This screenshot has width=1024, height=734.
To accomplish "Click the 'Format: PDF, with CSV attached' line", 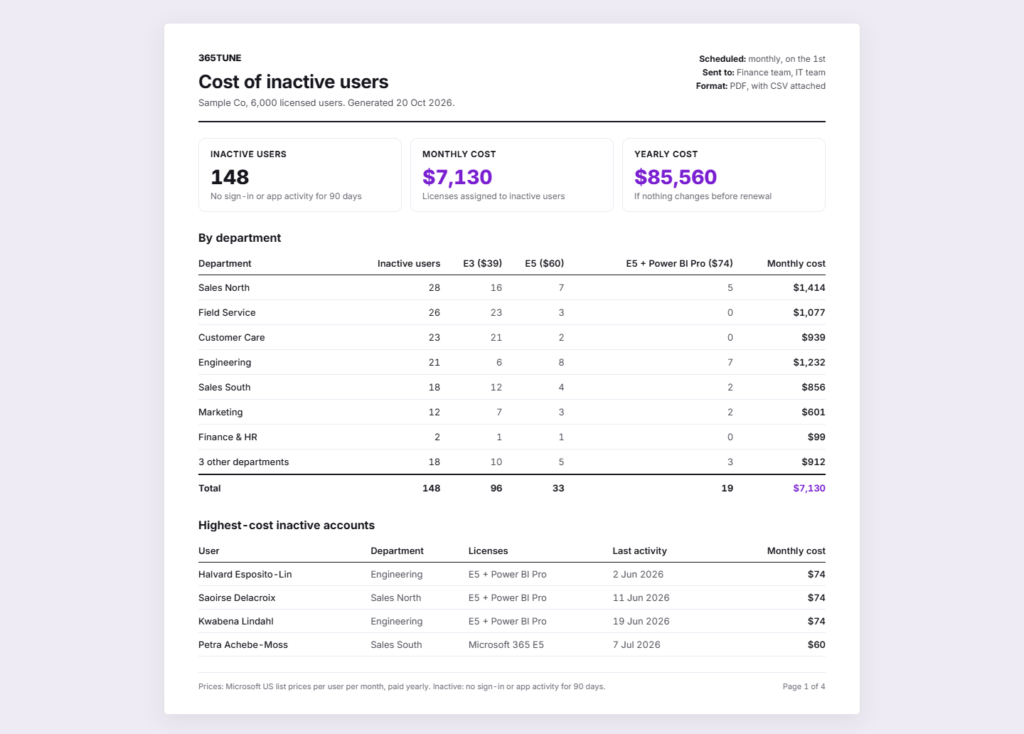I will click(x=760, y=86).
